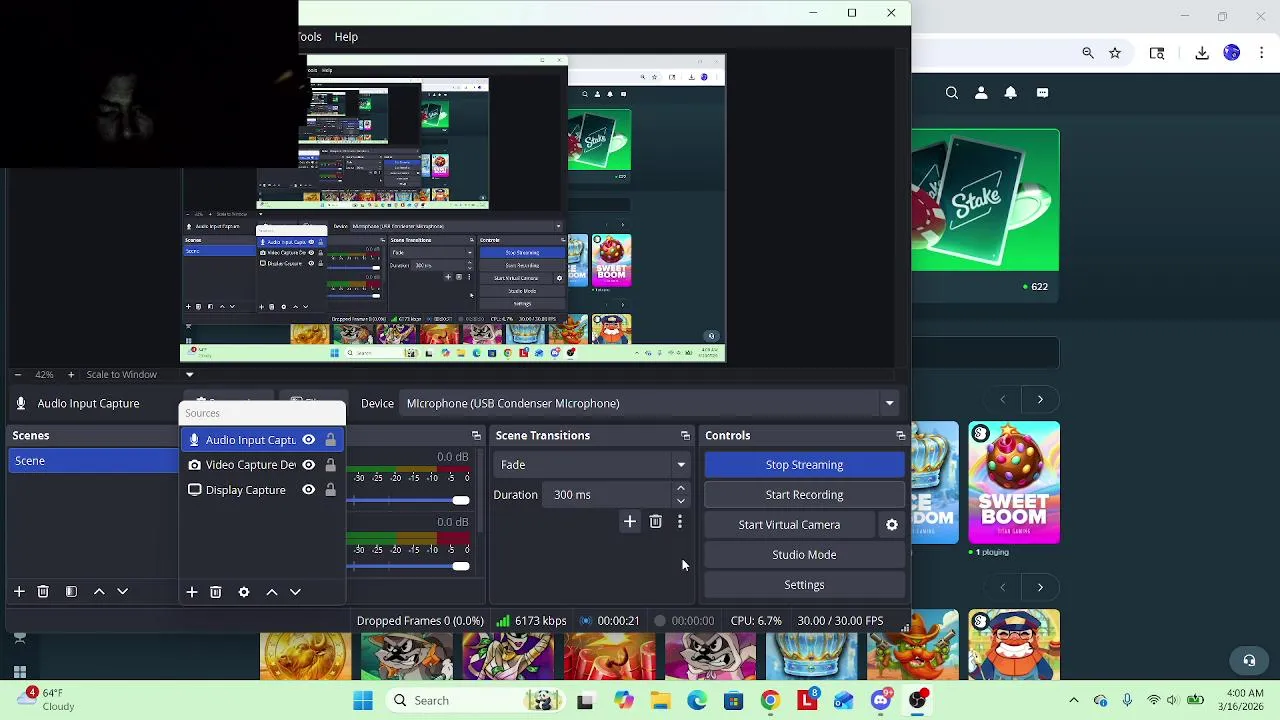Viewport: 1280px width, 720px height.
Task: Increase transition duration stepper up
Action: [x=681, y=489]
